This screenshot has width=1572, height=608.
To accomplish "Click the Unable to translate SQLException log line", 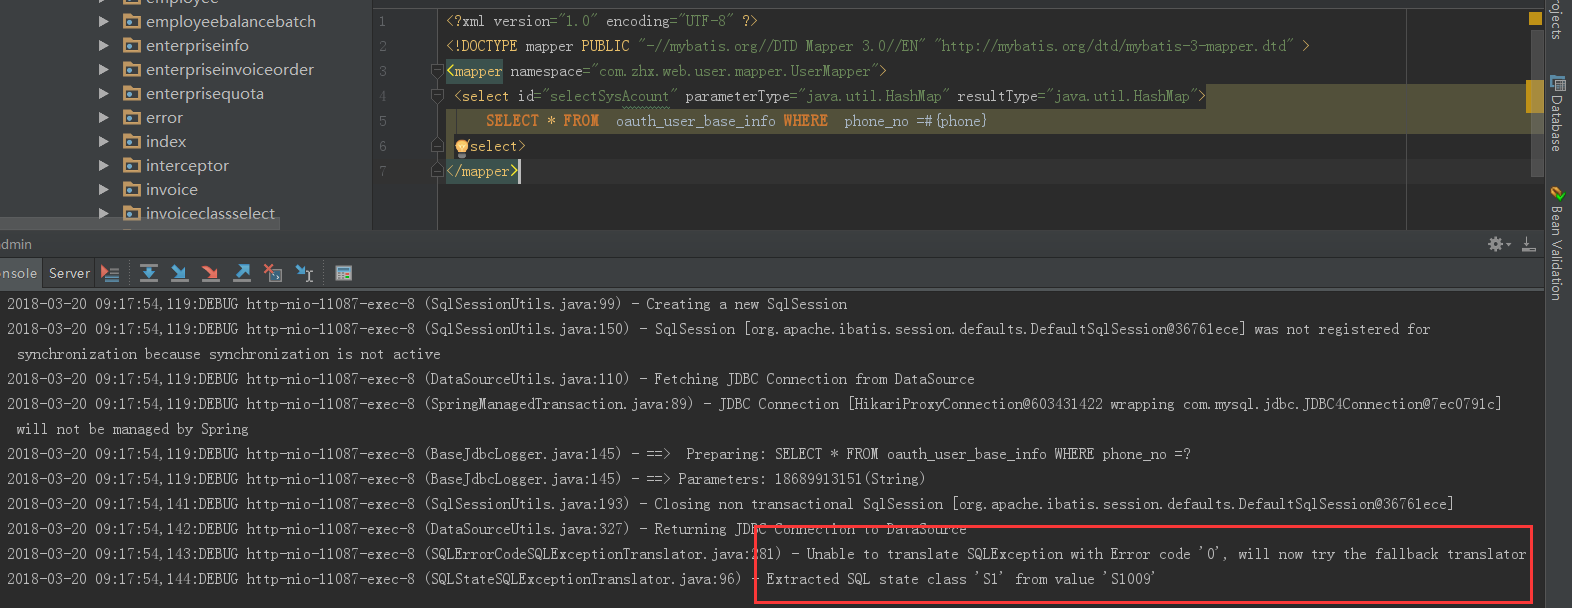I will tap(767, 554).
